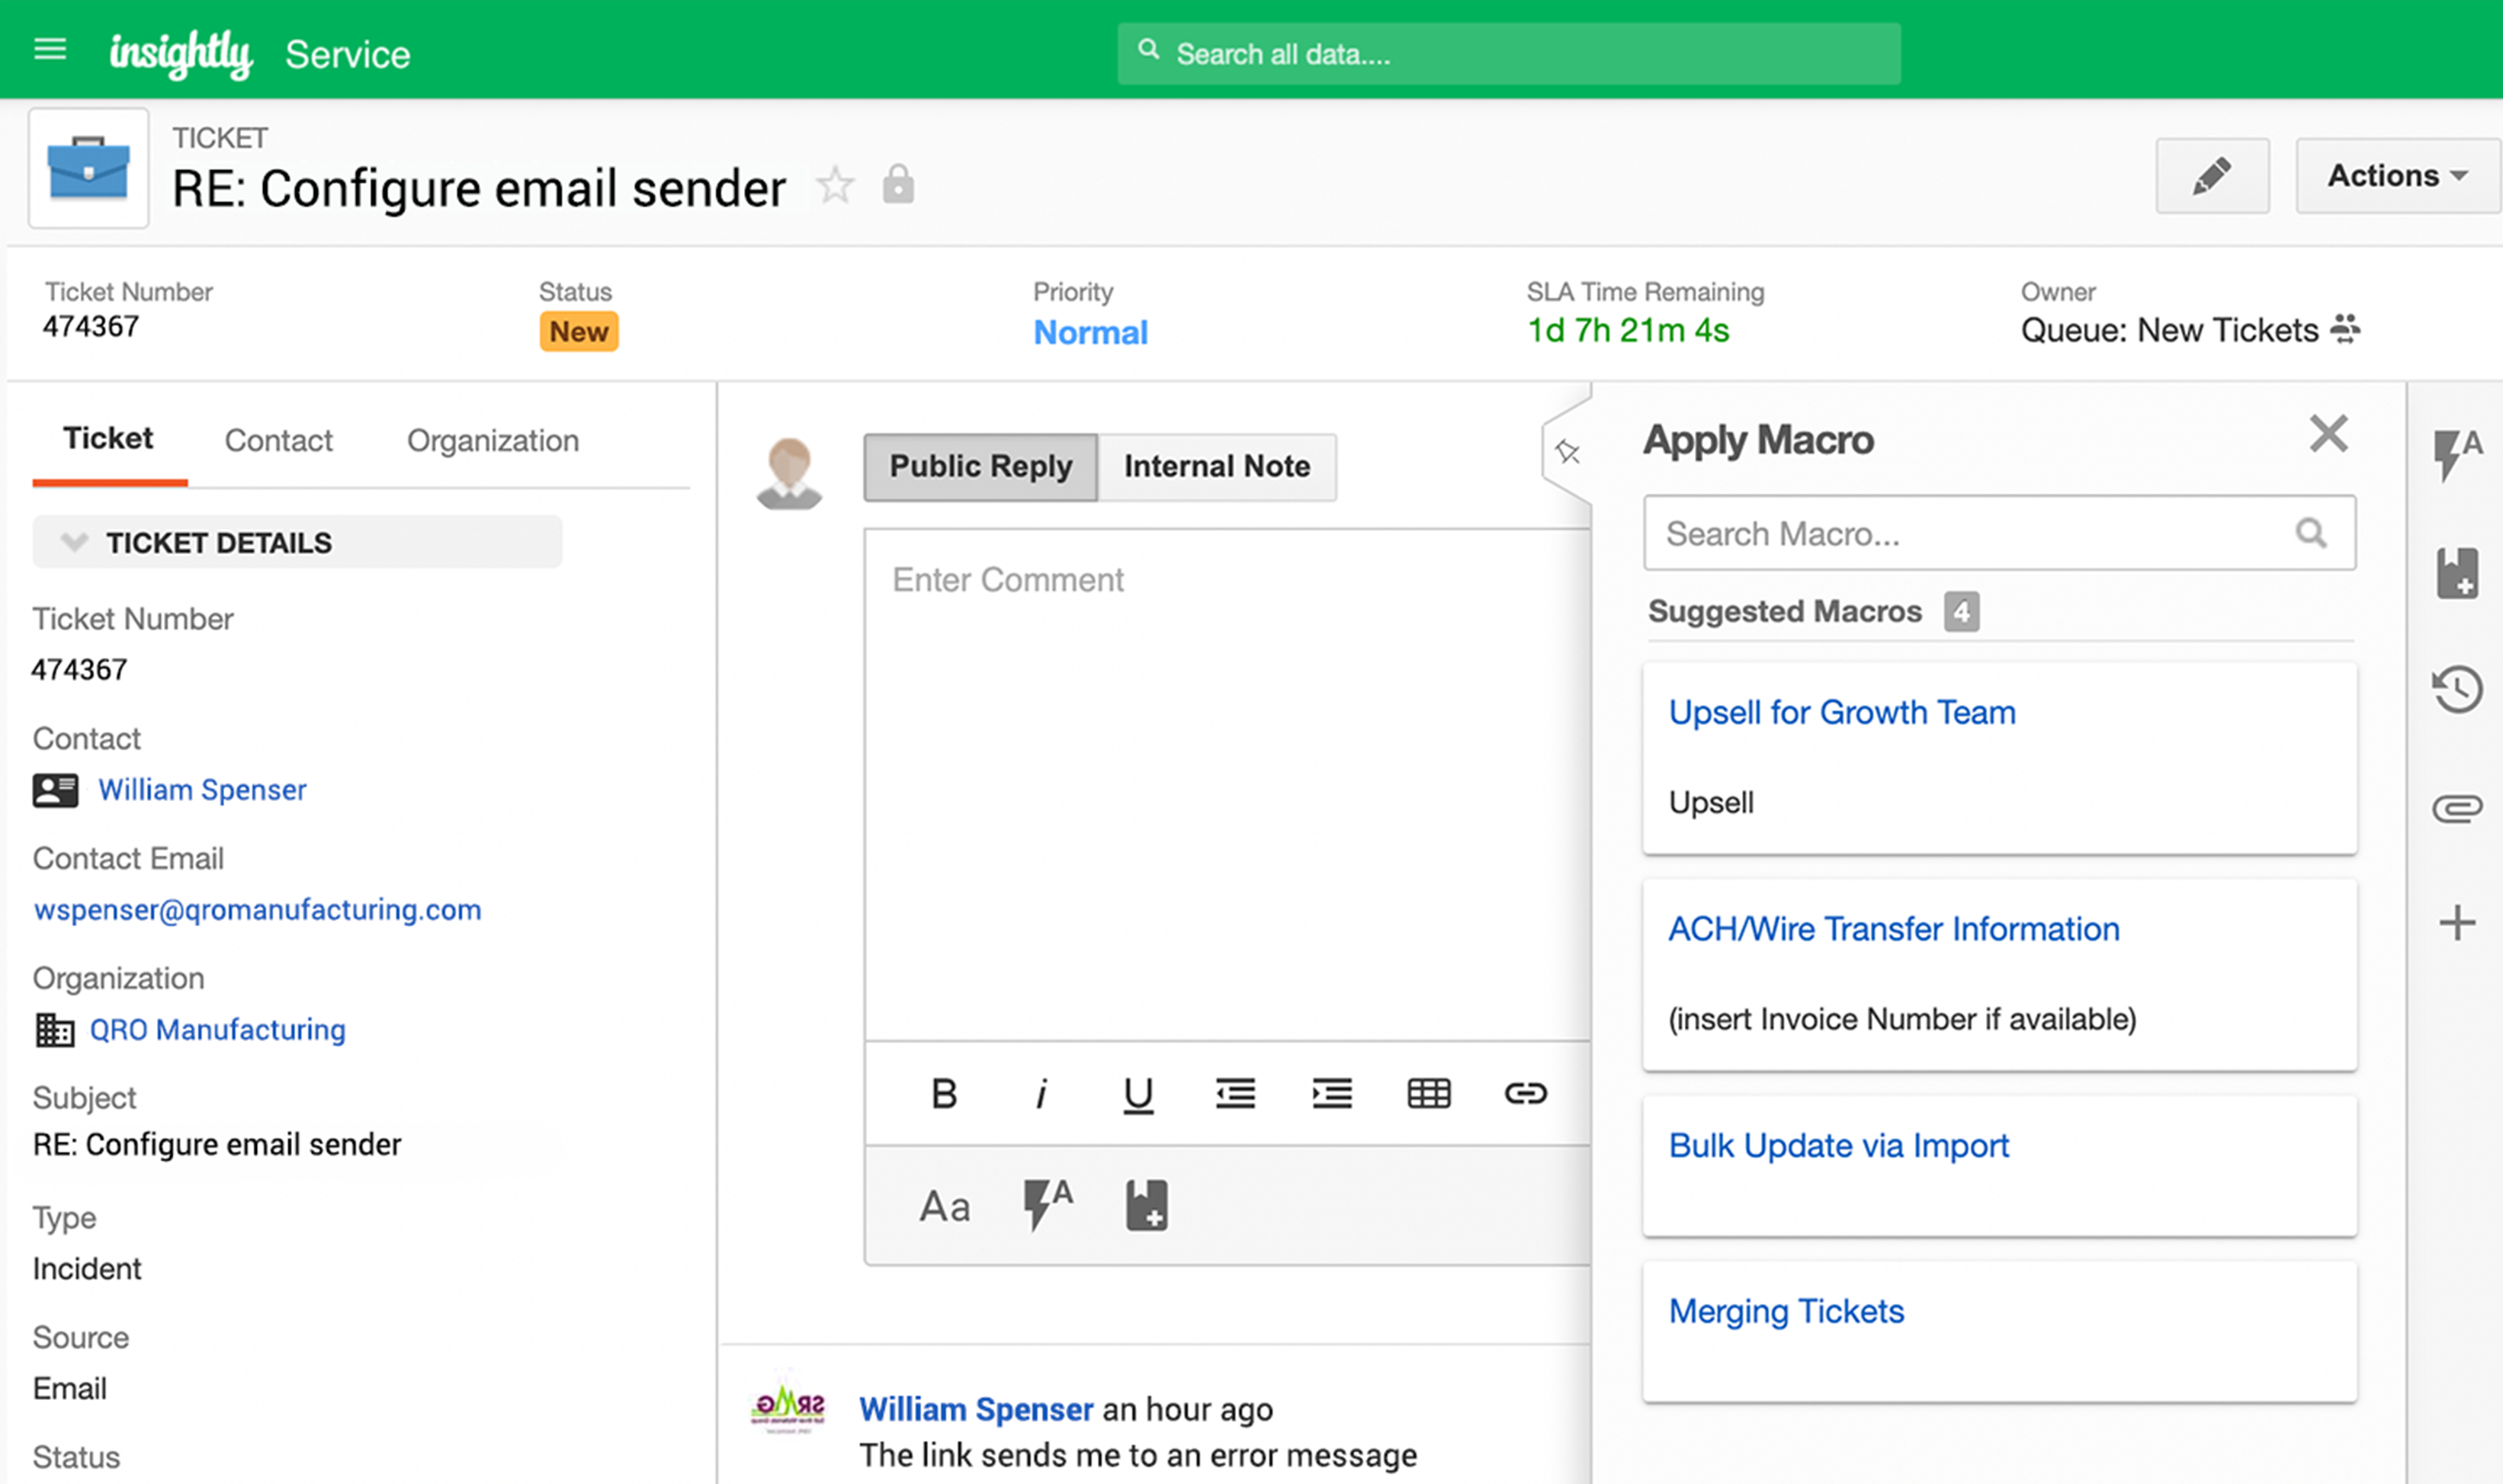Click the SLA time remaining value
2503x1484 pixels.
[1628, 331]
